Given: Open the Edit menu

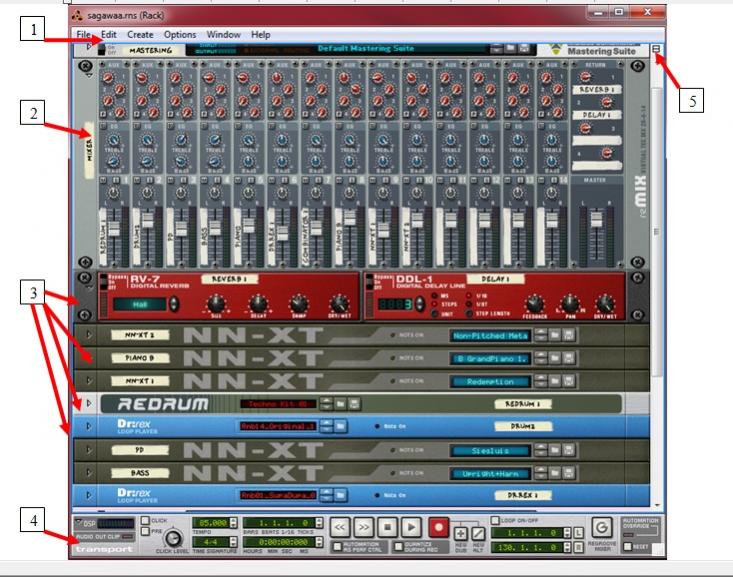Looking at the screenshot, I should point(109,34).
